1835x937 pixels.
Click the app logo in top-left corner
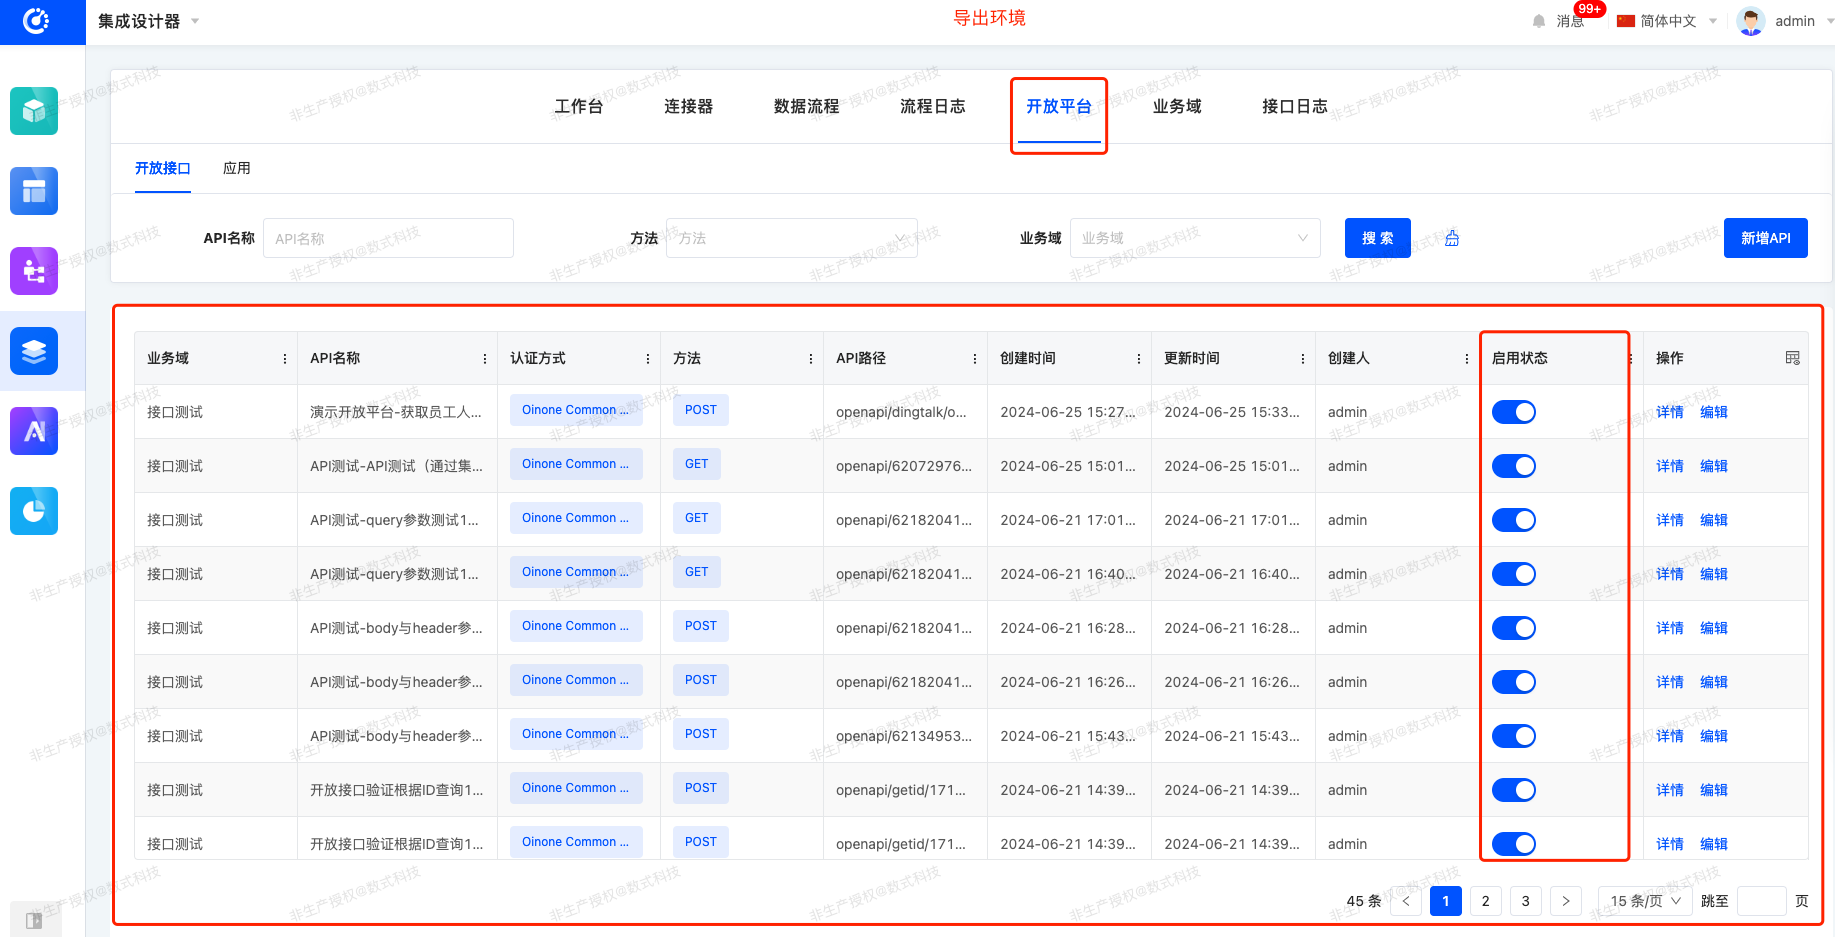(37, 21)
